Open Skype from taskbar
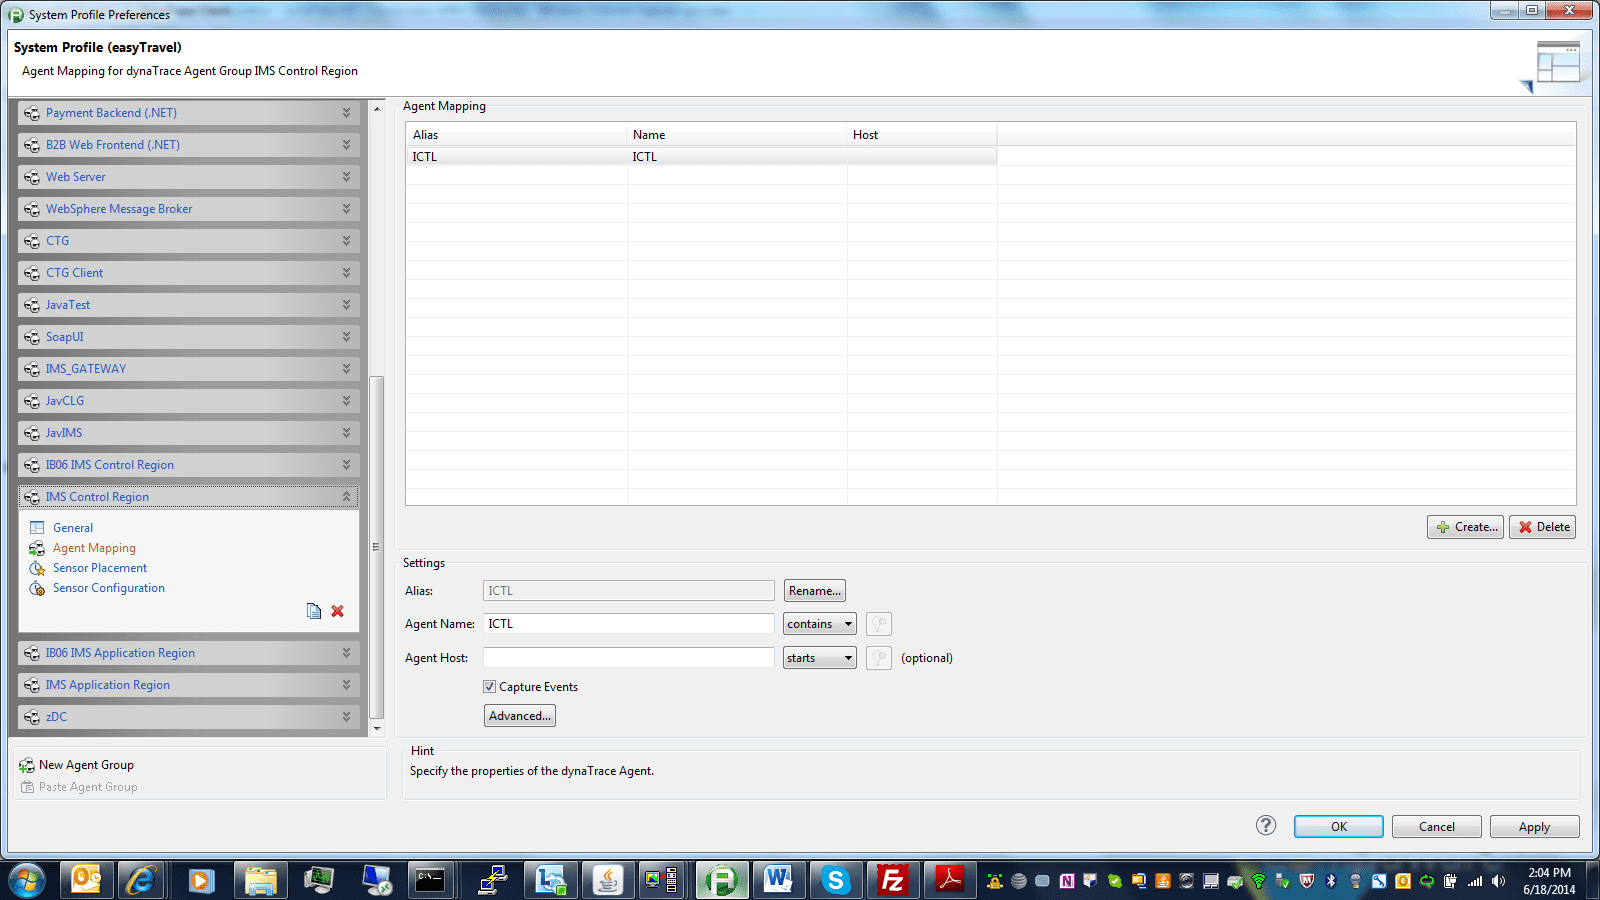The height and width of the screenshot is (900, 1600). pos(835,880)
